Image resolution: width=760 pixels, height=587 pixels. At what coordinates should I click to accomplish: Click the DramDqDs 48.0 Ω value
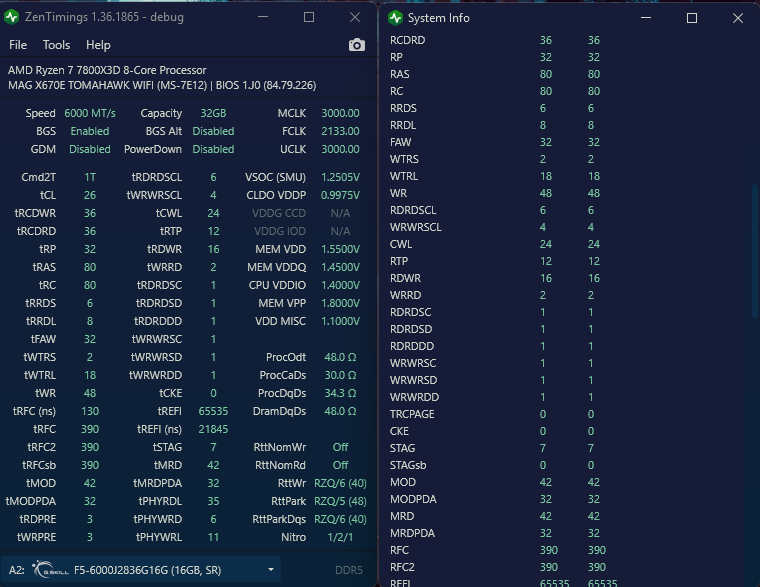(x=340, y=411)
